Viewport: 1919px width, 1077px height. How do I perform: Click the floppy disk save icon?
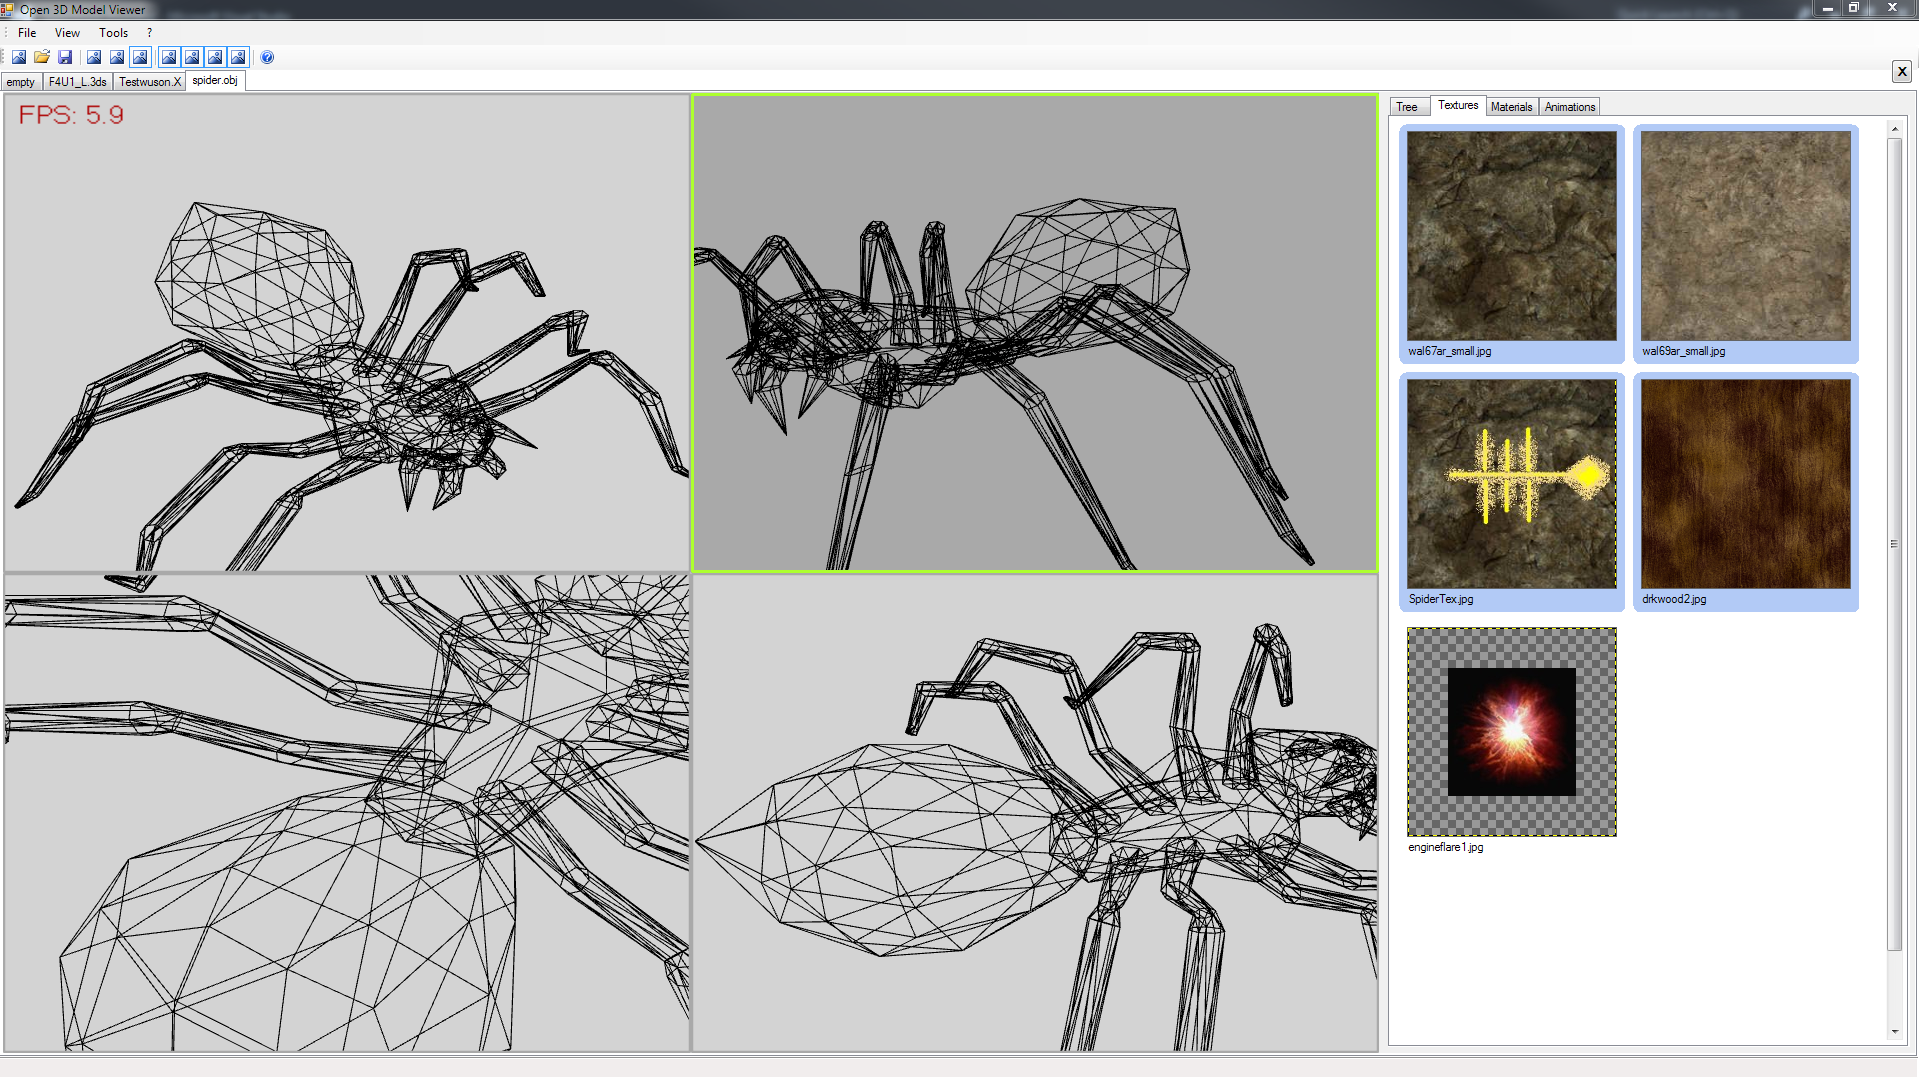pyautogui.click(x=65, y=57)
